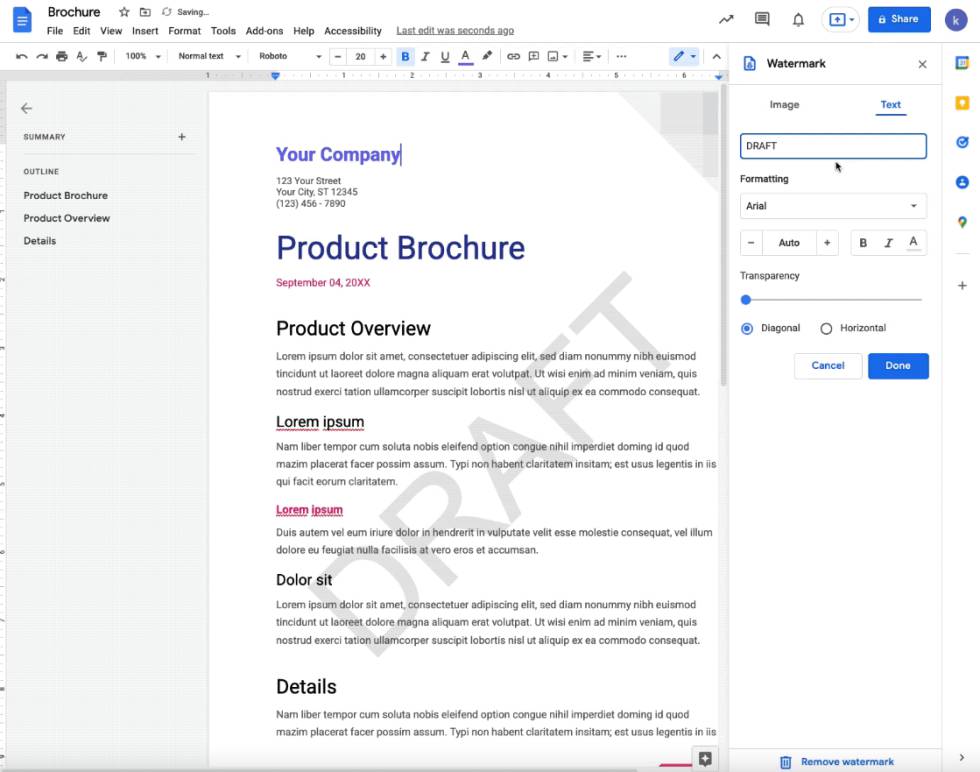Add a comment from toolbar
Viewport: 980px width, 772px height.
533,56
